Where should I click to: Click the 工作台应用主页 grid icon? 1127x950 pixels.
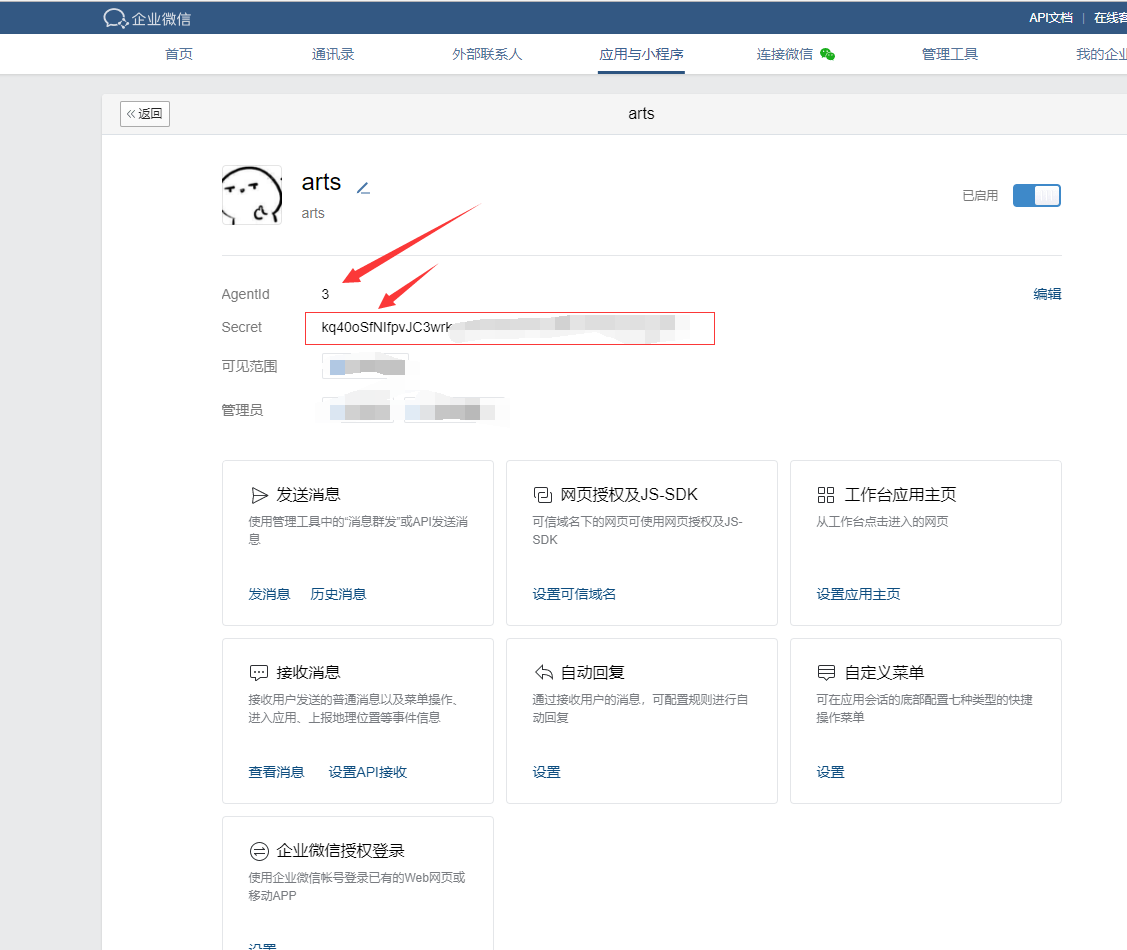pos(826,494)
